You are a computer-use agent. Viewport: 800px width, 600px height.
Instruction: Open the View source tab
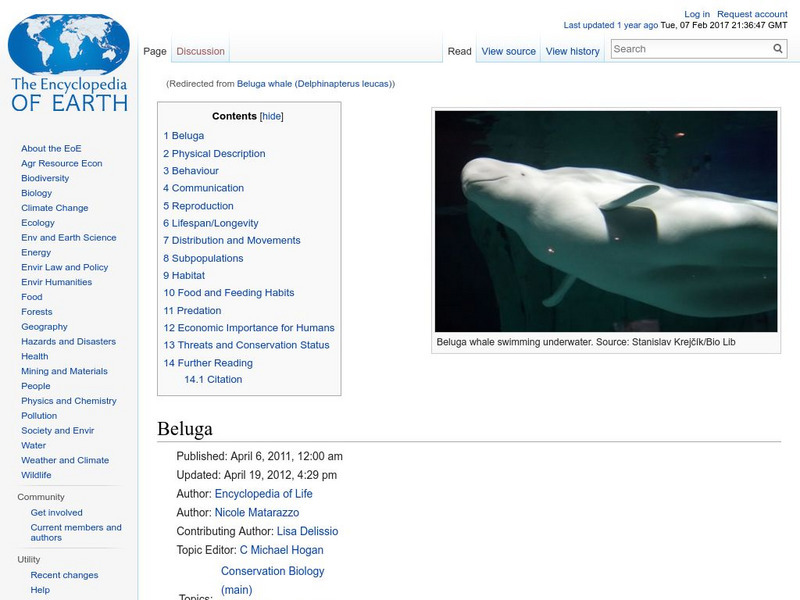coord(508,51)
